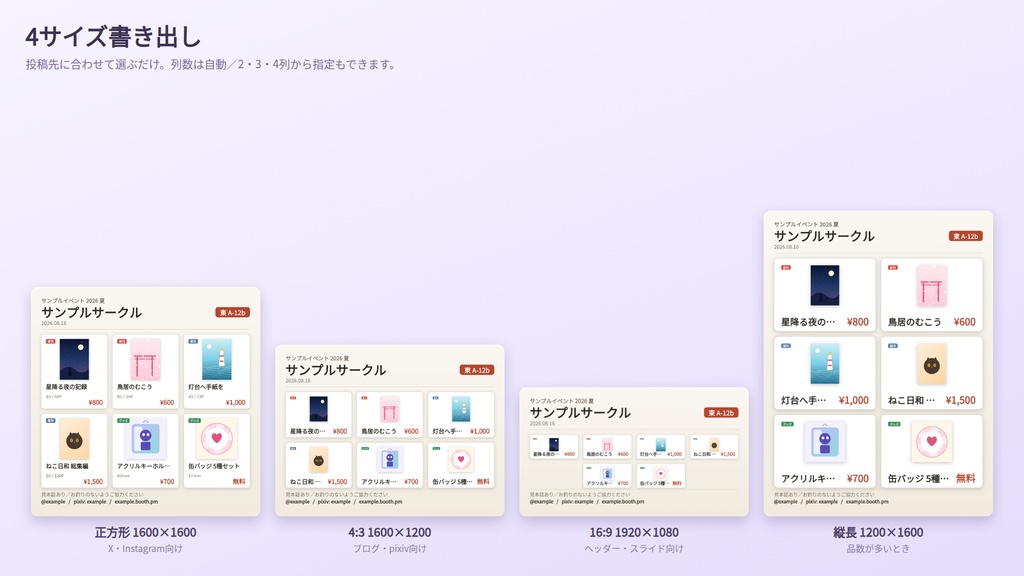Click the 東 A-12b booth badge in the square preview
This screenshot has height=576, width=1024.
pyautogui.click(x=232, y=313)
